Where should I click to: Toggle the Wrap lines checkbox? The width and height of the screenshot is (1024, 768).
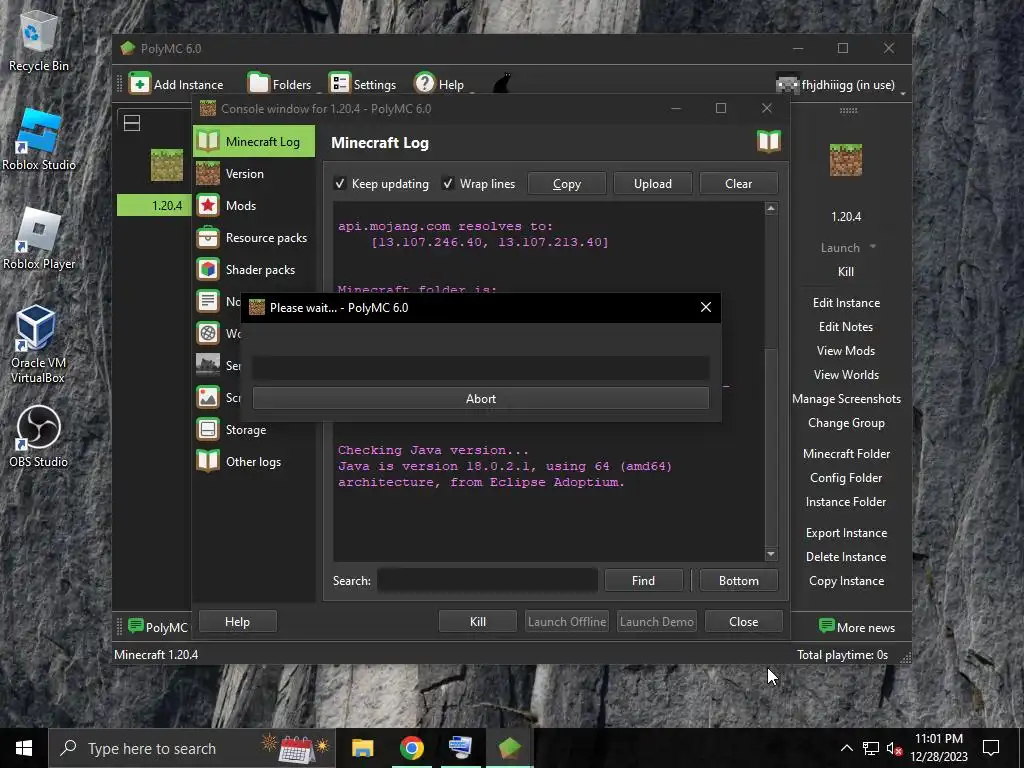[478, 184]
